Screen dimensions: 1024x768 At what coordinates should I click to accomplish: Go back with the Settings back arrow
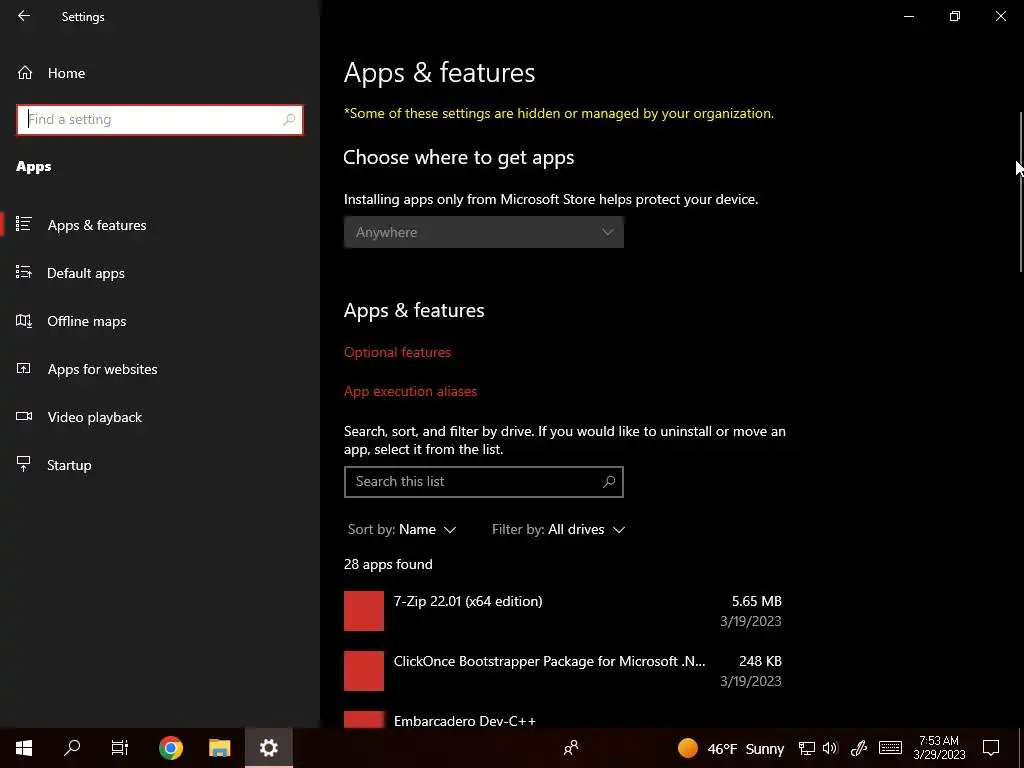coord(24,16)
